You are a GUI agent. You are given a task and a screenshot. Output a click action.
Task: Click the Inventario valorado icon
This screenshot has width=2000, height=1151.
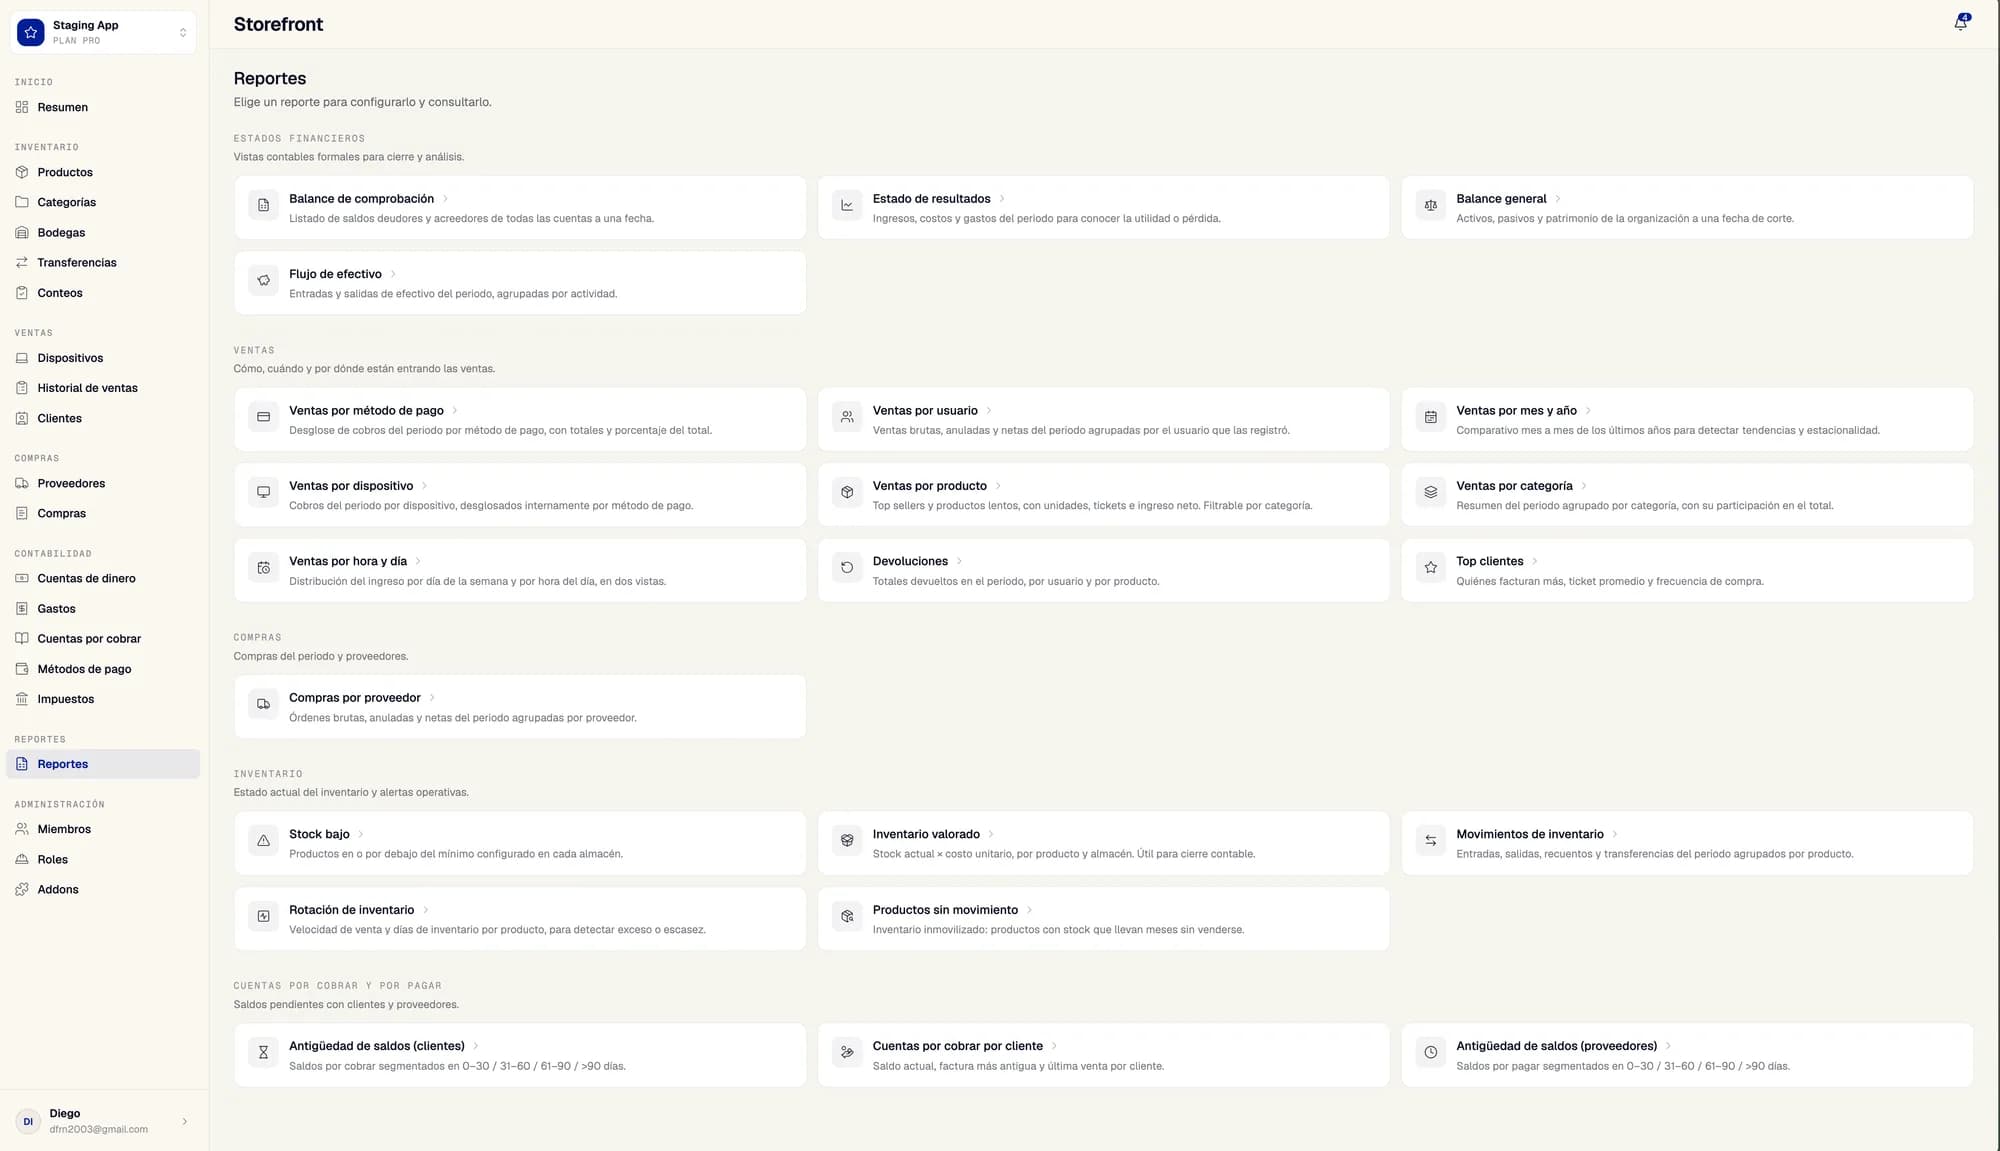[847, 840]
